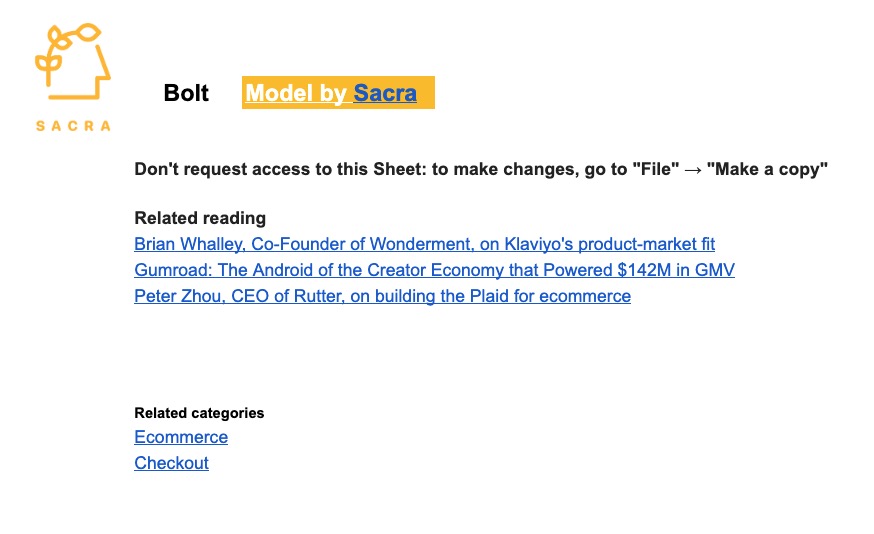
Task: Select the "Related categories" heading
Action: point(199,413)
